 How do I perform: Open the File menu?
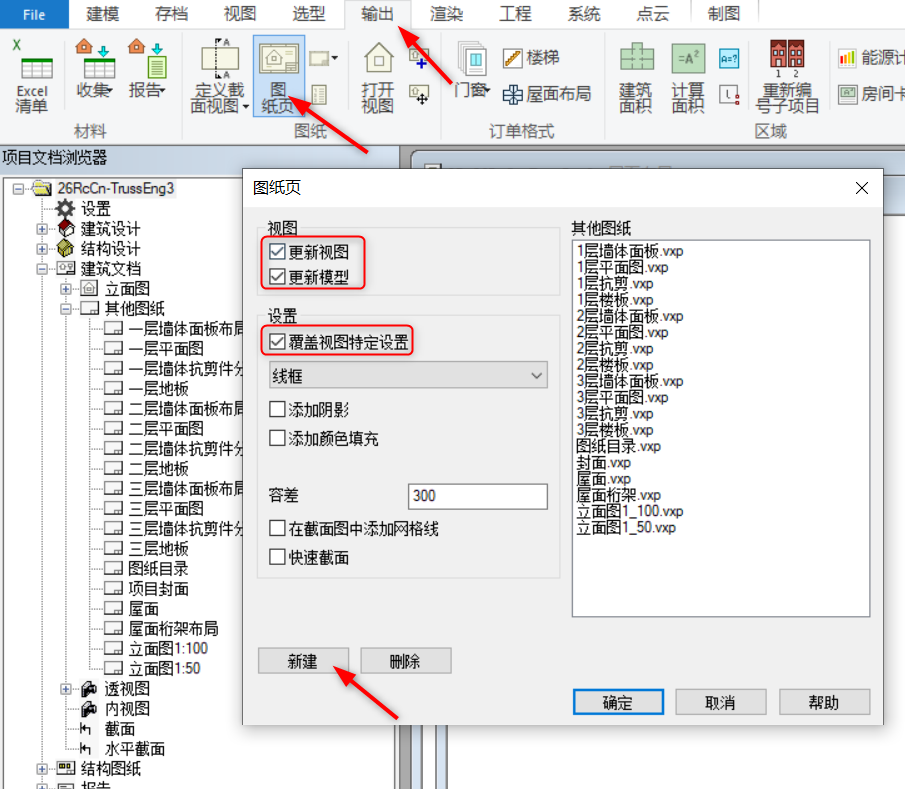click(x=34, y=14)
